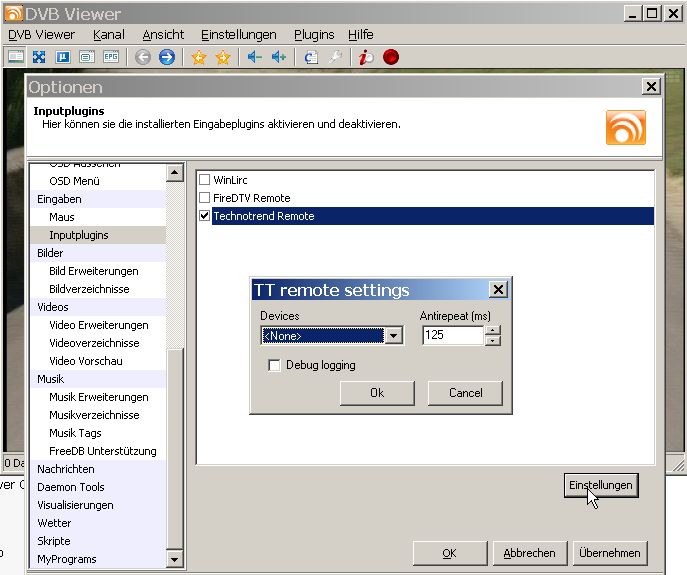
Task: Click the grey back arrow icon
Action: point(143,57)
